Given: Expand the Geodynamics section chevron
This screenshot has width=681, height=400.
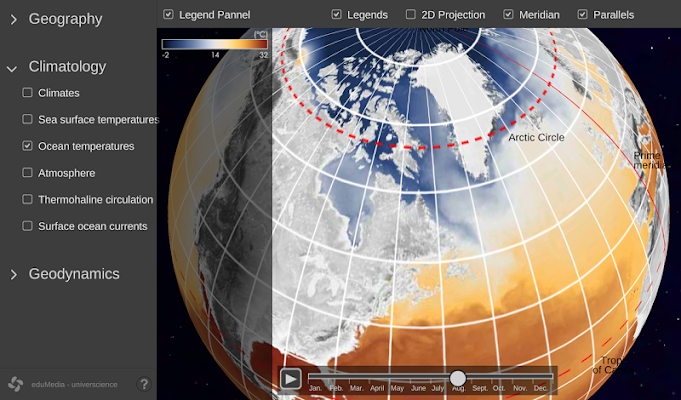Looking at the screenshot, I should (x=13, y=274).
